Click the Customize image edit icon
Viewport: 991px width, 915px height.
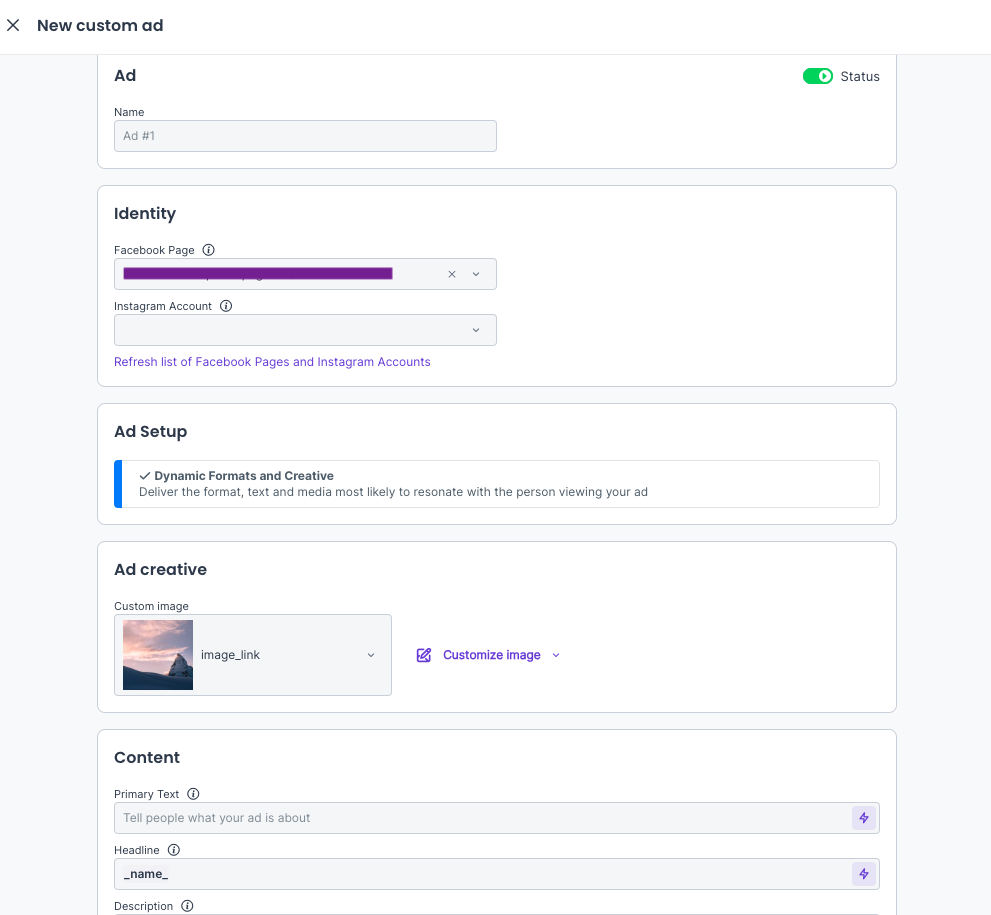[x=424, y=655]
